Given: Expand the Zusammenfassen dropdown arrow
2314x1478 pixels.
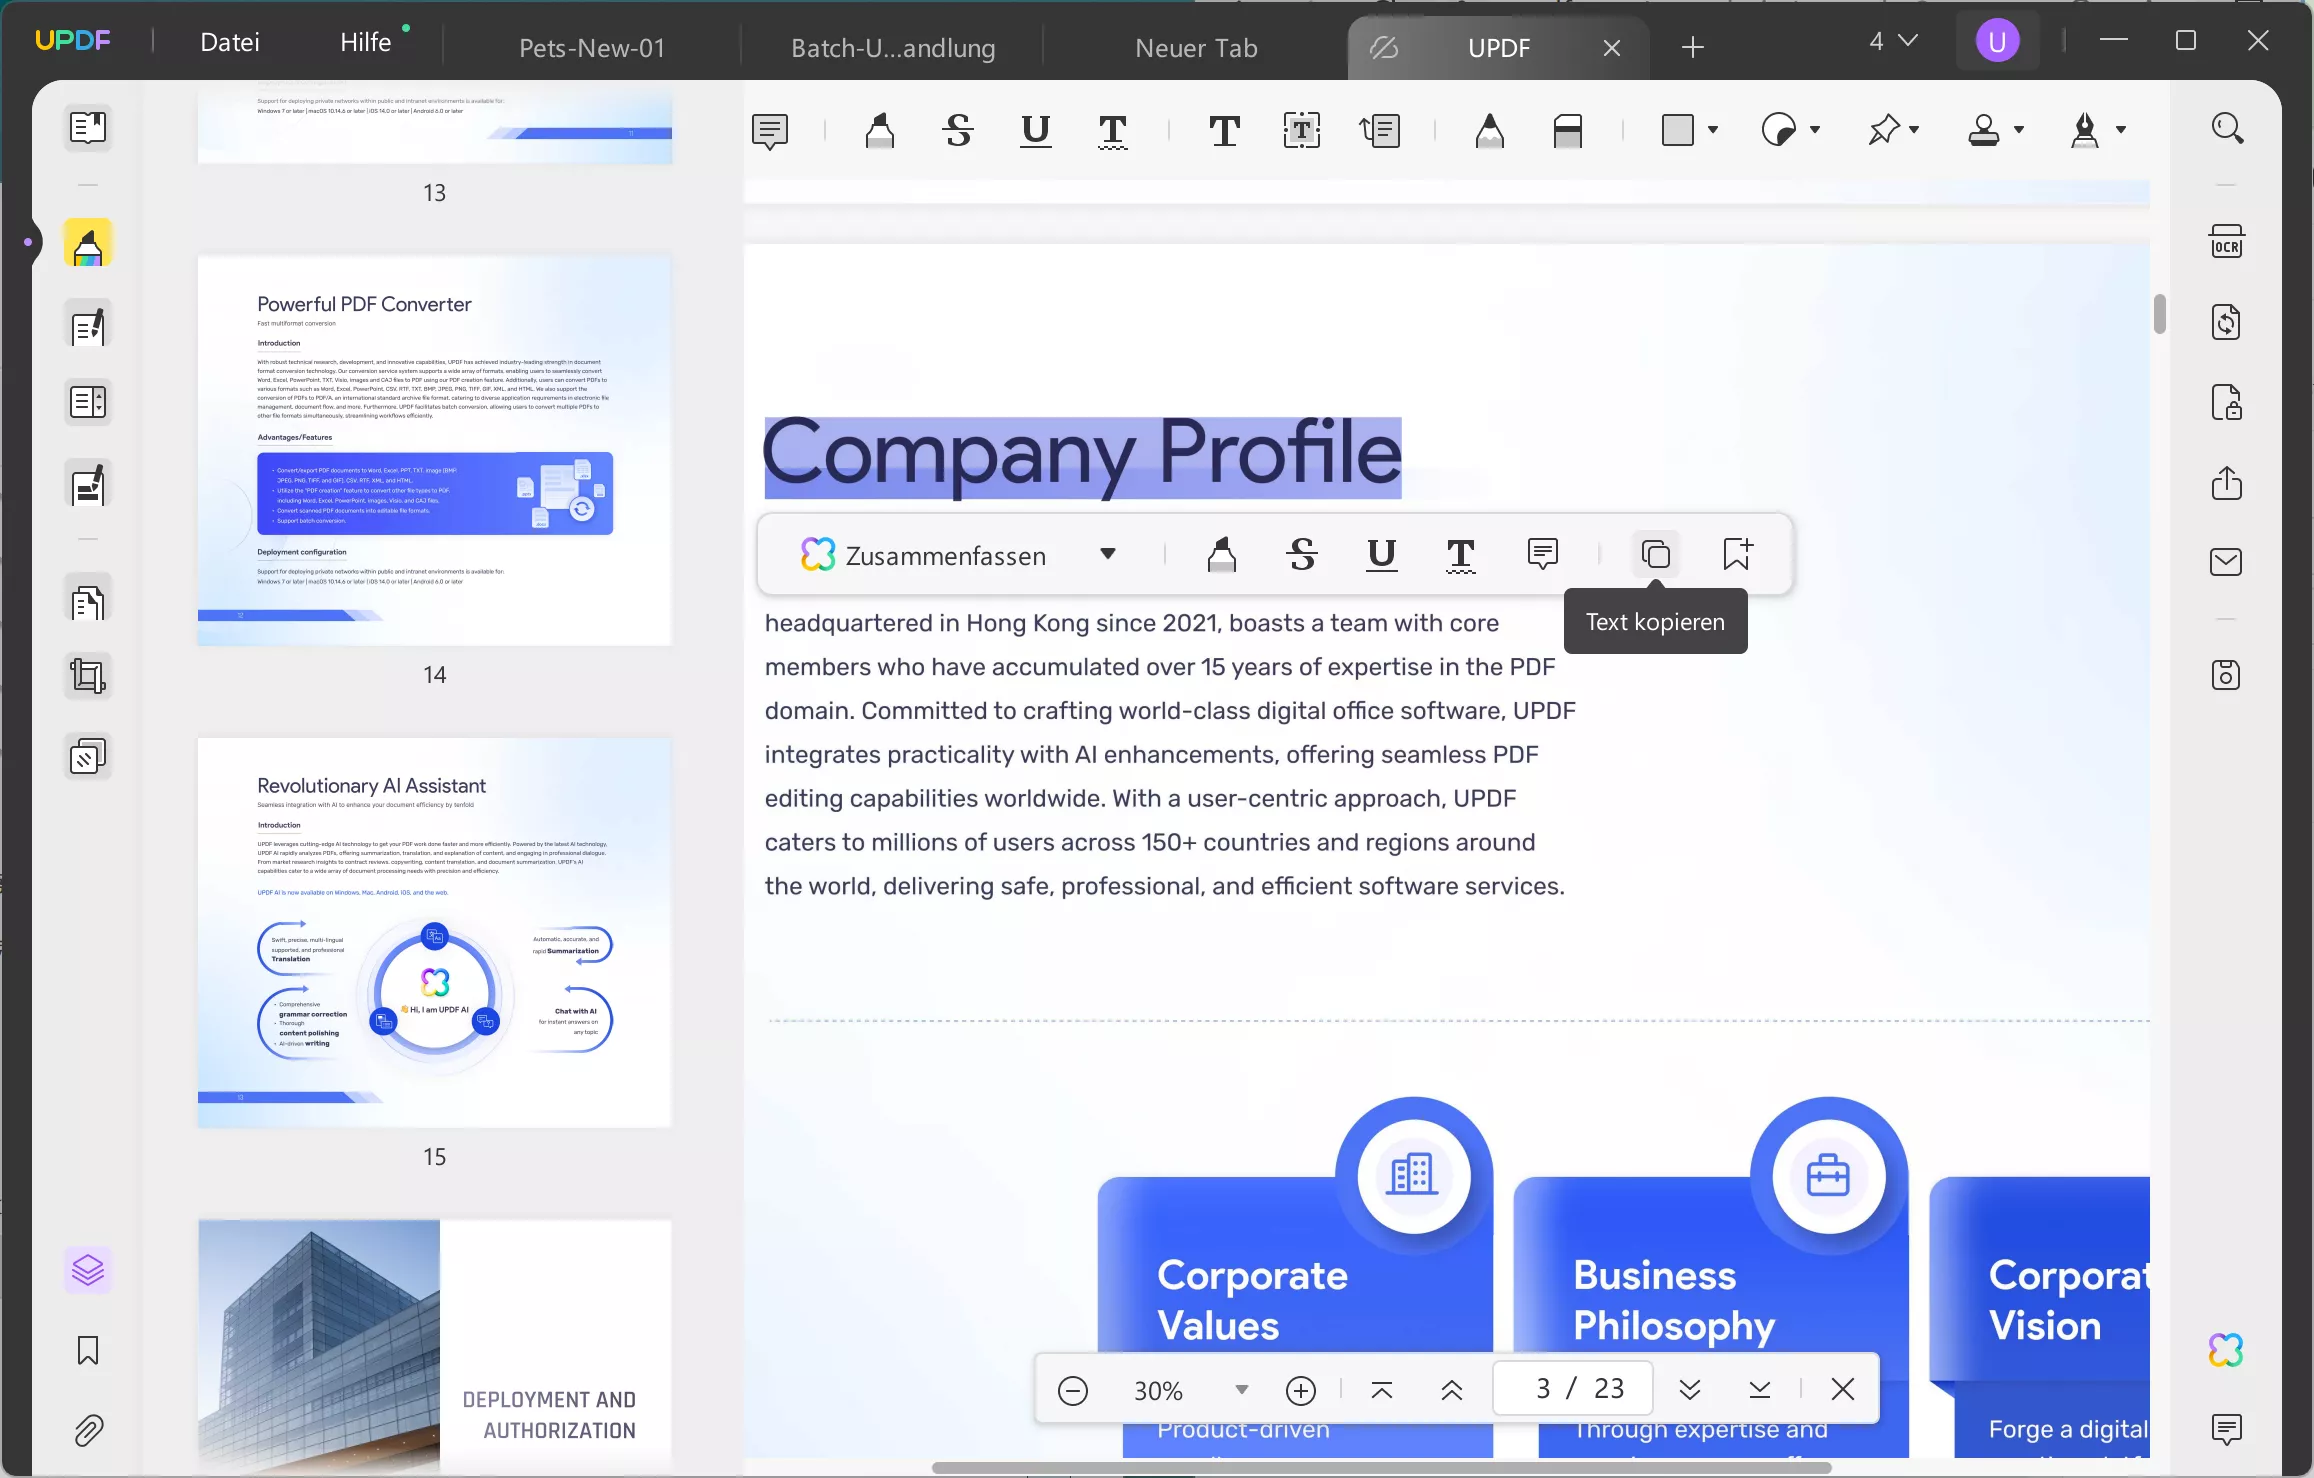Looking at the screenshot, I should [x=1107, y=554].
